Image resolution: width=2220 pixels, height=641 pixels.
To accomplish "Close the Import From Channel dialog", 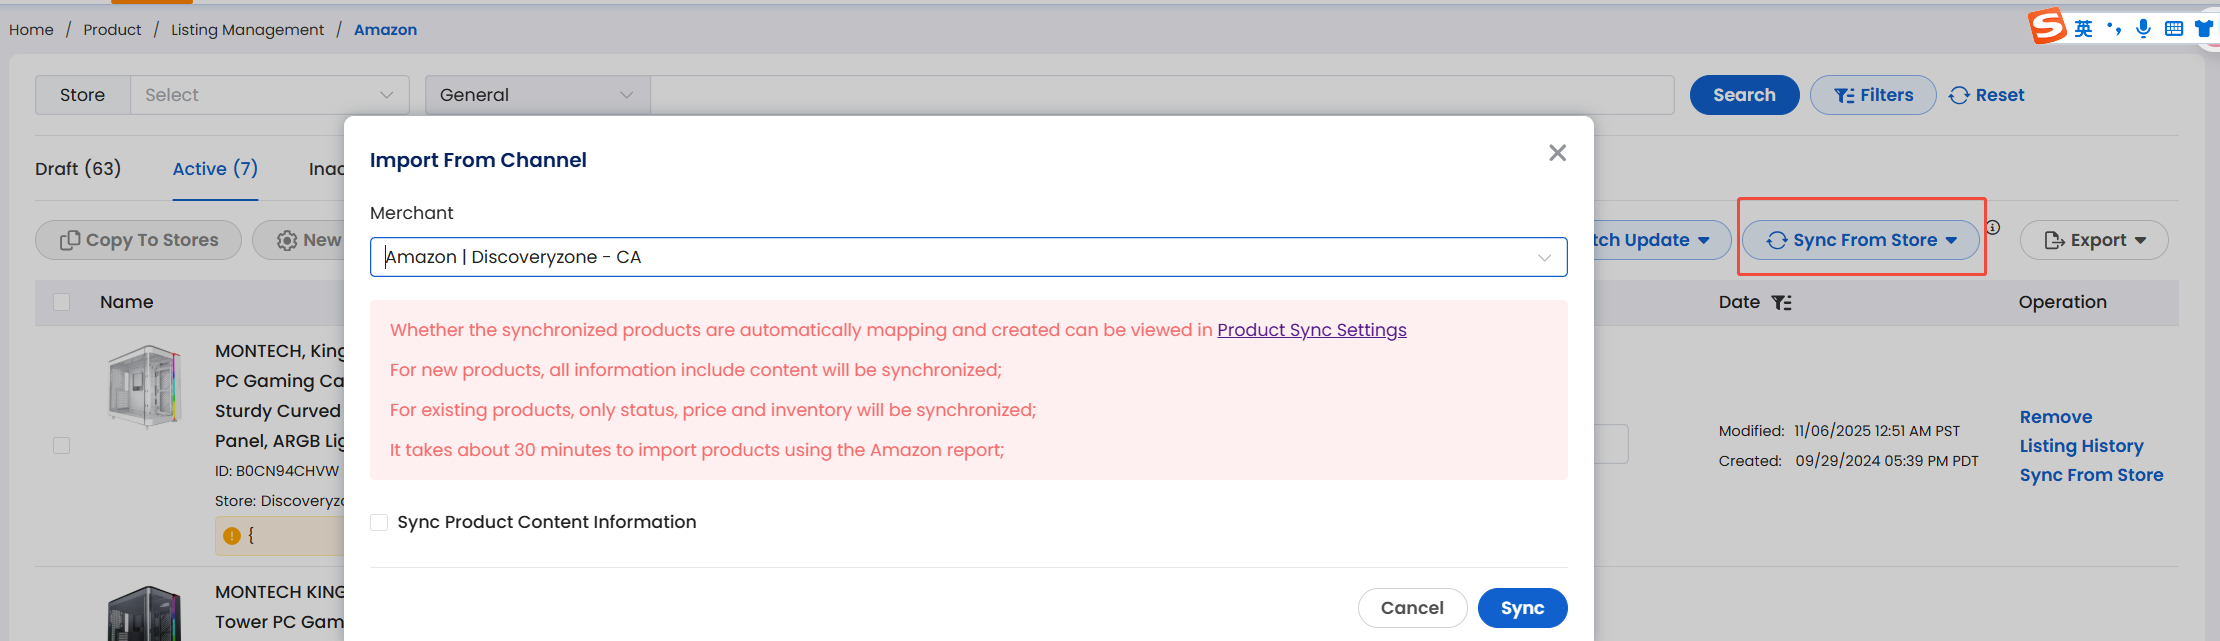I will 1557,153.
